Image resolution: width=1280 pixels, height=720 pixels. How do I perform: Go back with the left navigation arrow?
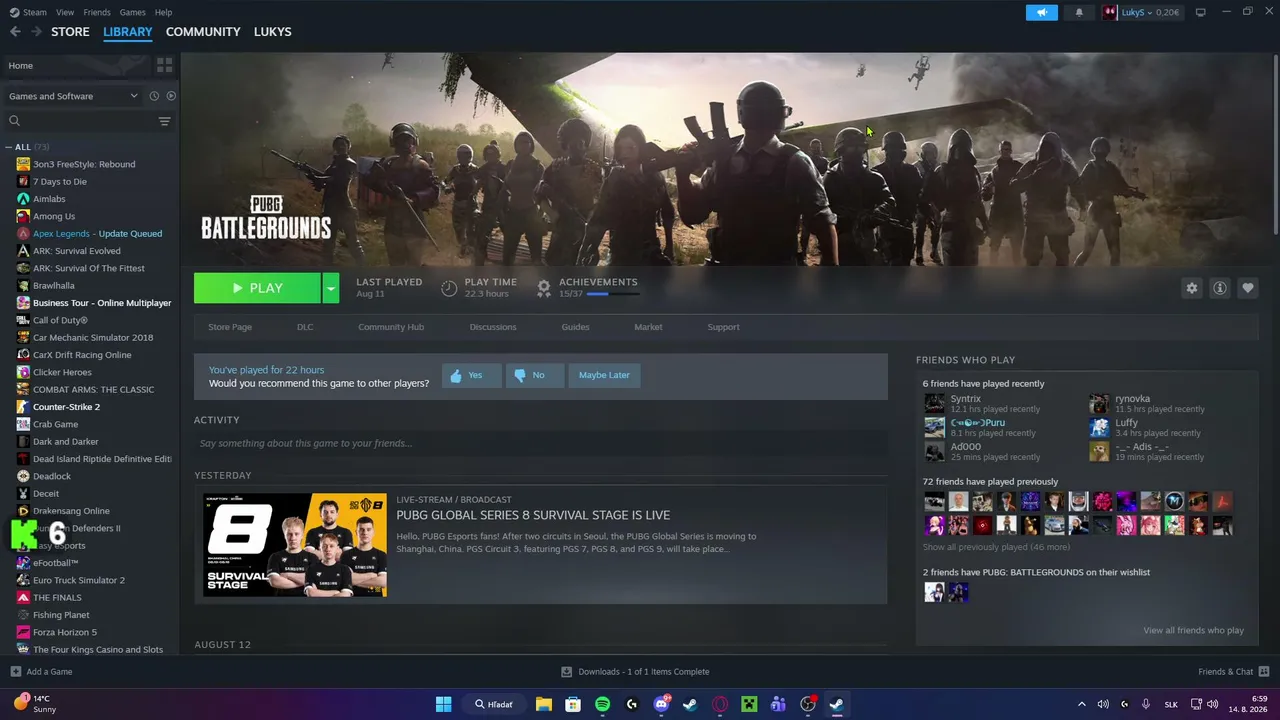(15, 32)
